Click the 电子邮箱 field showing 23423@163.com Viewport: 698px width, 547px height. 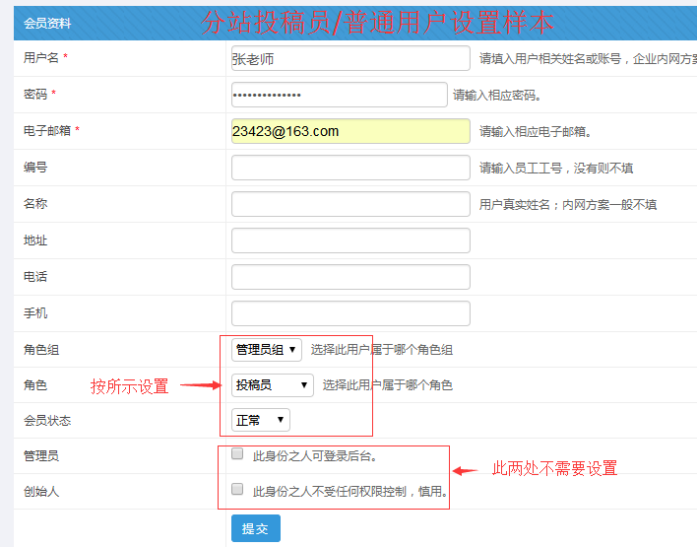tap(350, 132)
